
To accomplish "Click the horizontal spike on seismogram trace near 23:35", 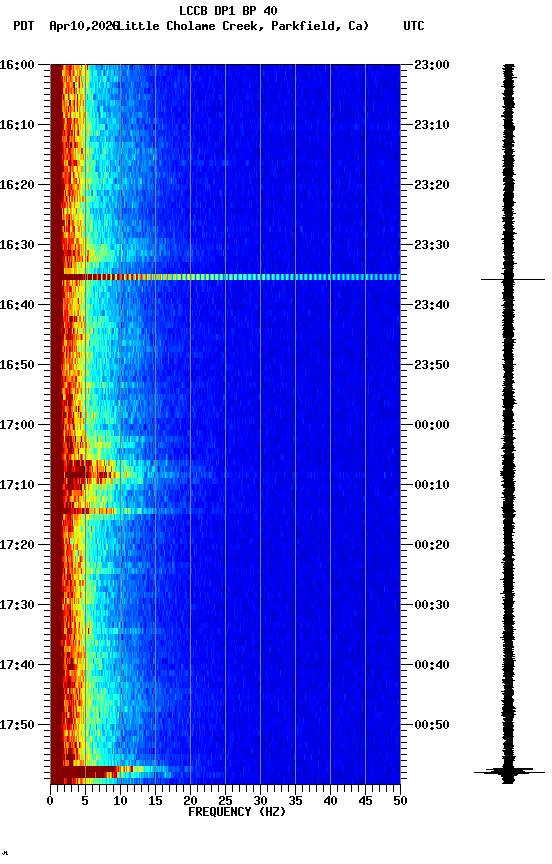I will click(x=512, y=279).
